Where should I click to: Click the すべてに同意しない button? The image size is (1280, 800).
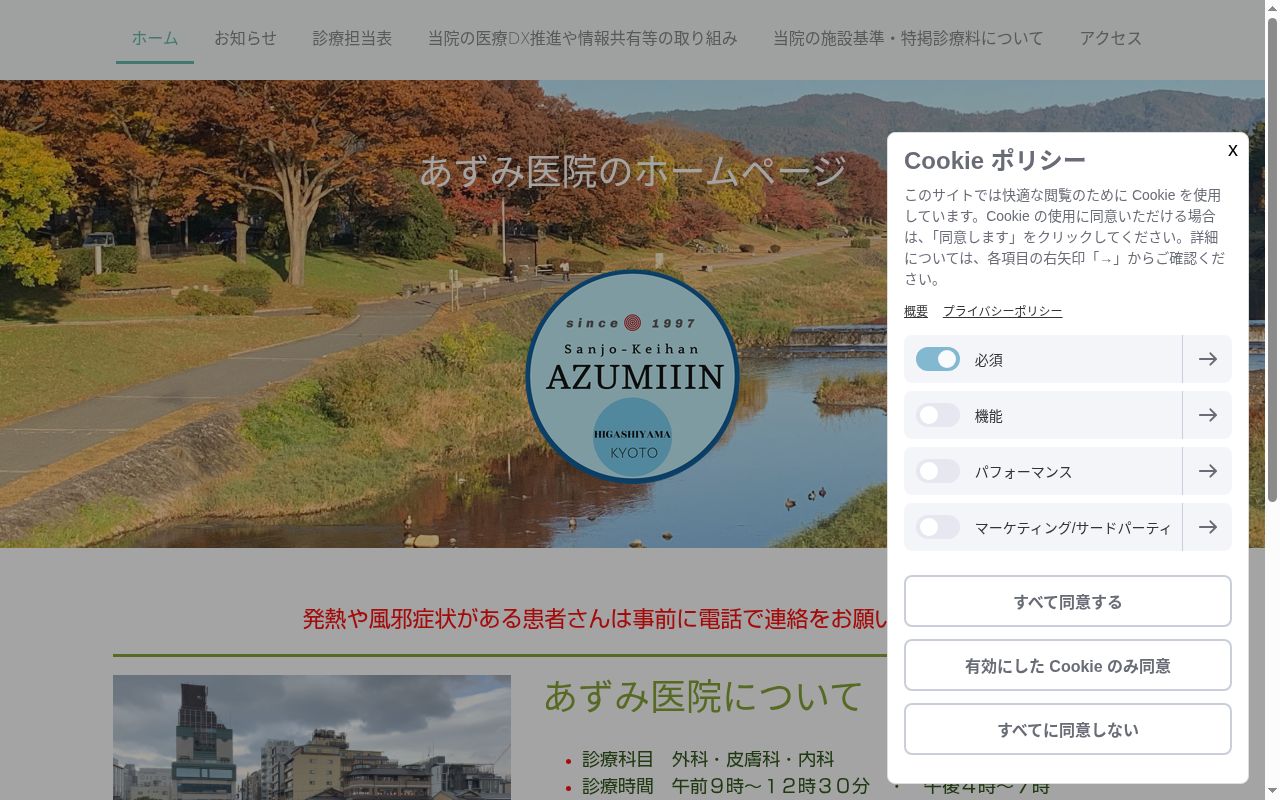(1068, 729)
